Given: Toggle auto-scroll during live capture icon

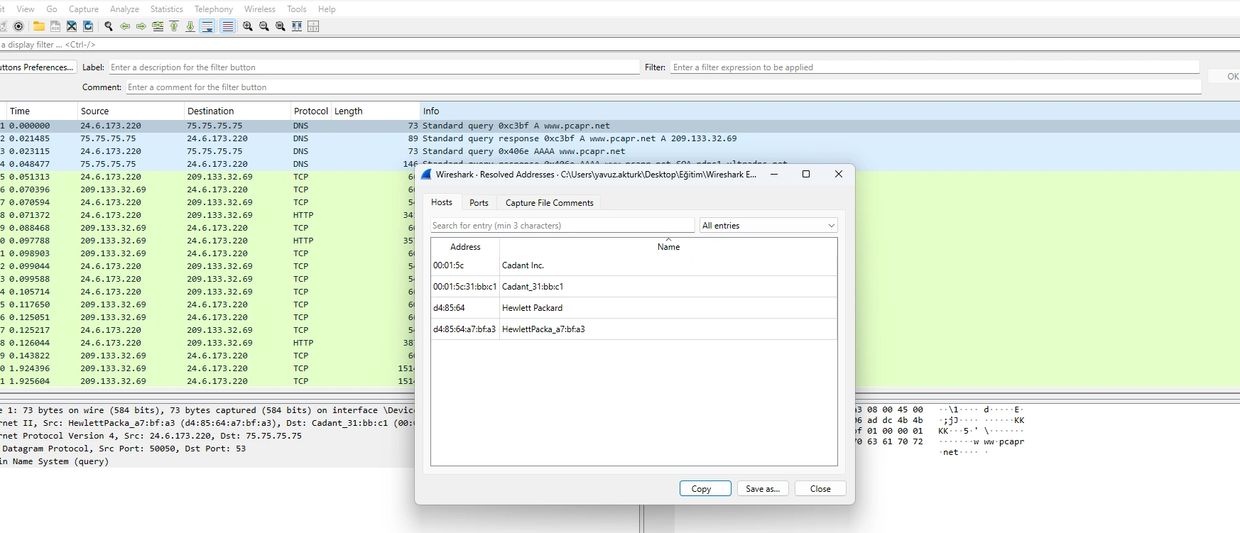Looking at the screenshot, I should (x=207, y=26).
